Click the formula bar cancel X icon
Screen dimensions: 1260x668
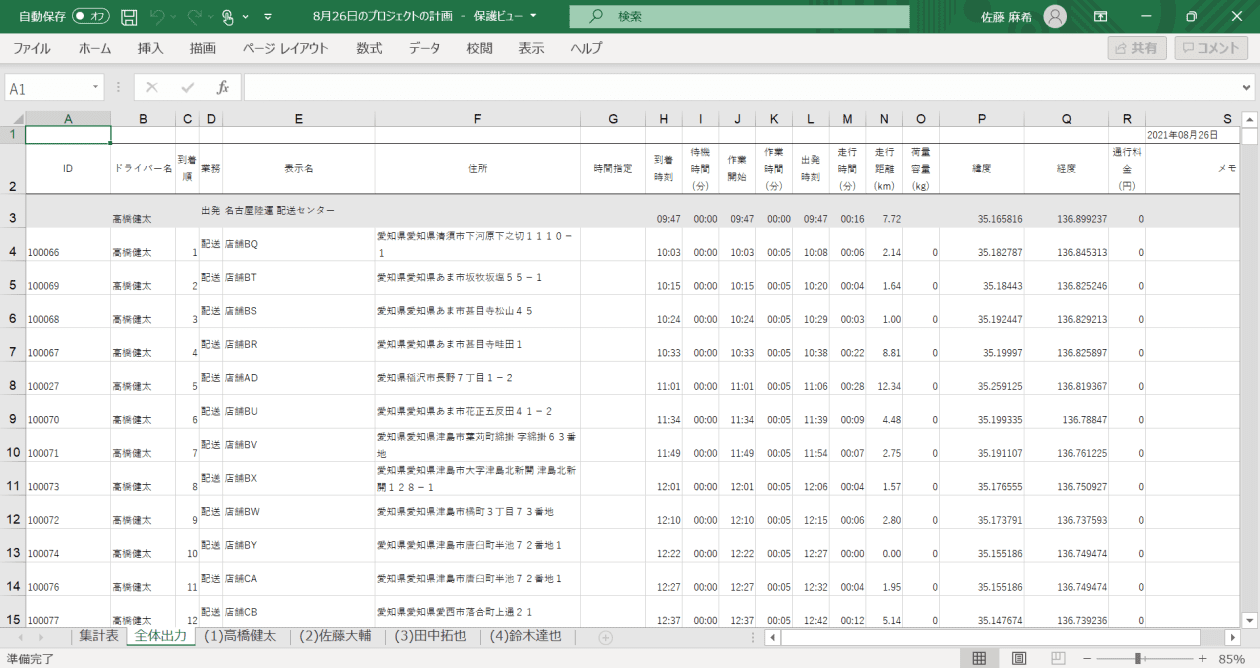click(152, 88)
